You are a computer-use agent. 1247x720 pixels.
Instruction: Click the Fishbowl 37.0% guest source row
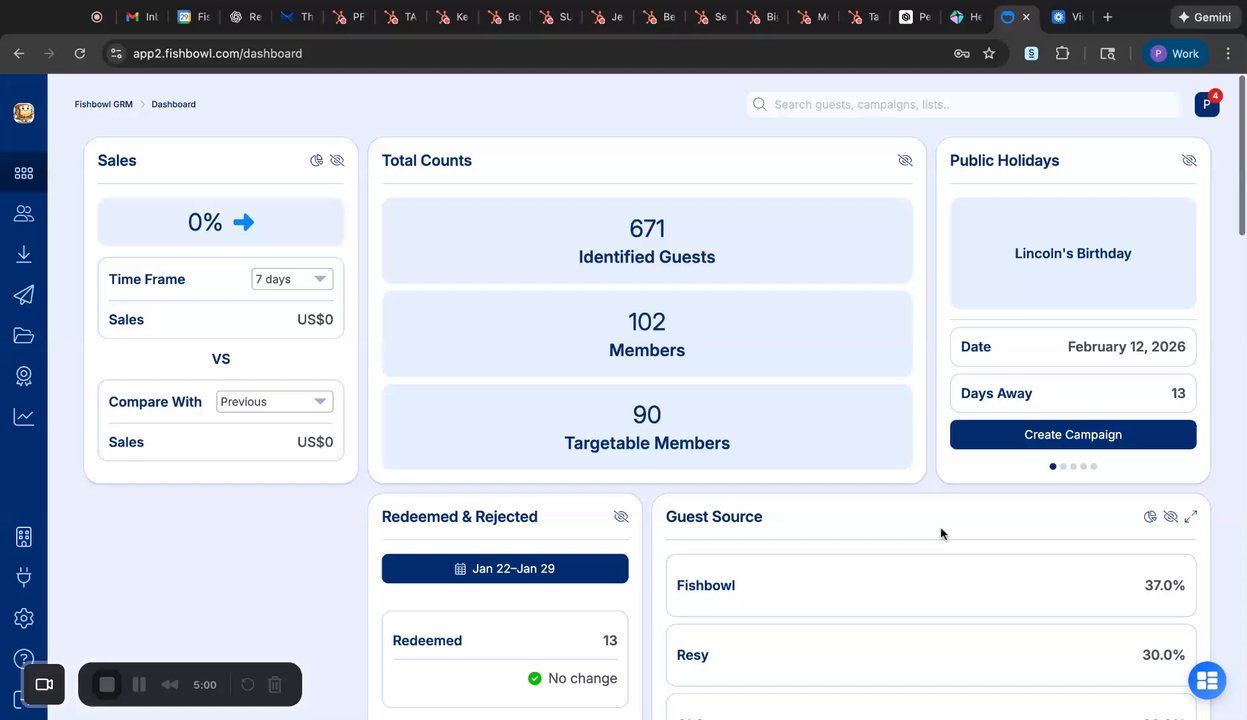click(x=931, y=585)
